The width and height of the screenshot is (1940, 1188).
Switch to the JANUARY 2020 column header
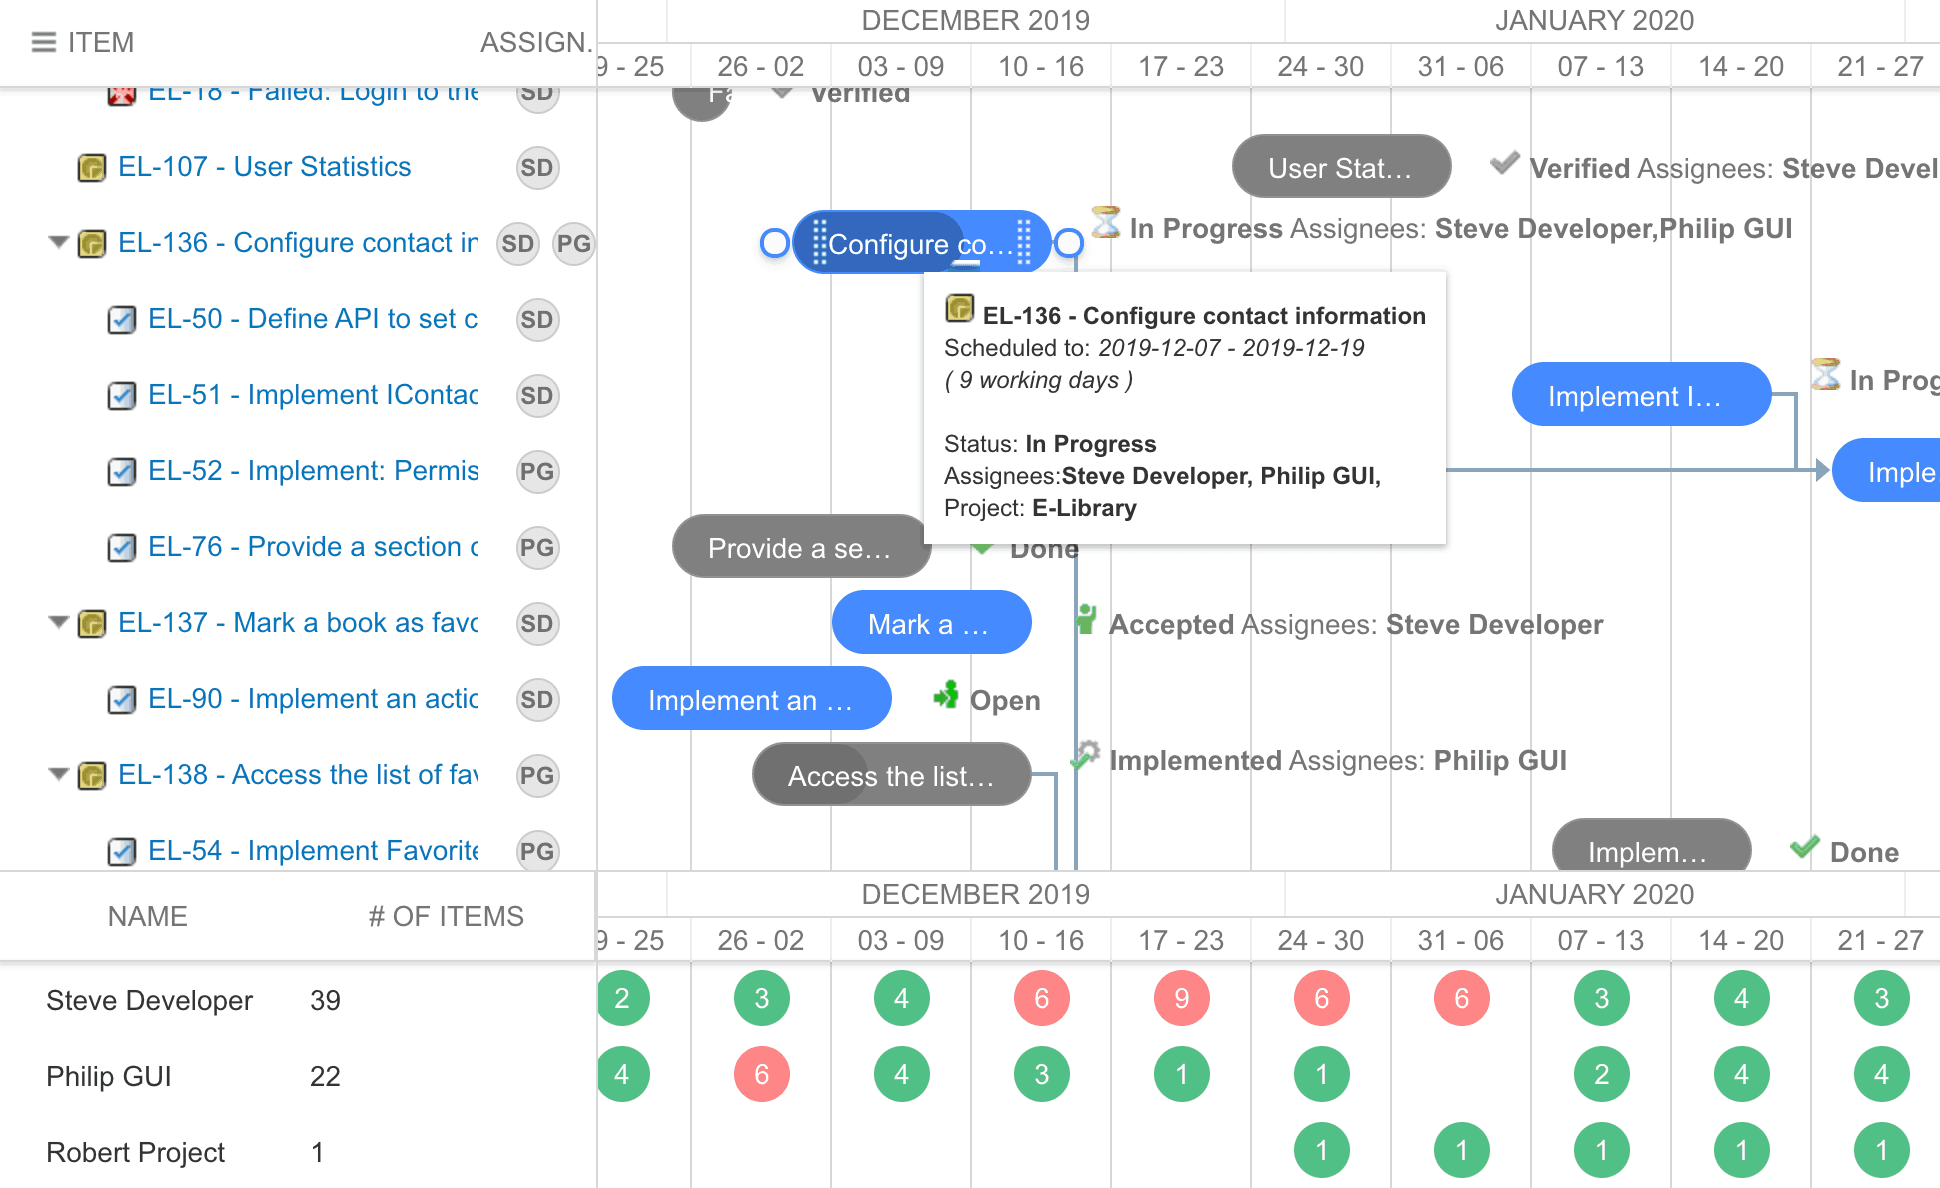(x=1594, y=20)
